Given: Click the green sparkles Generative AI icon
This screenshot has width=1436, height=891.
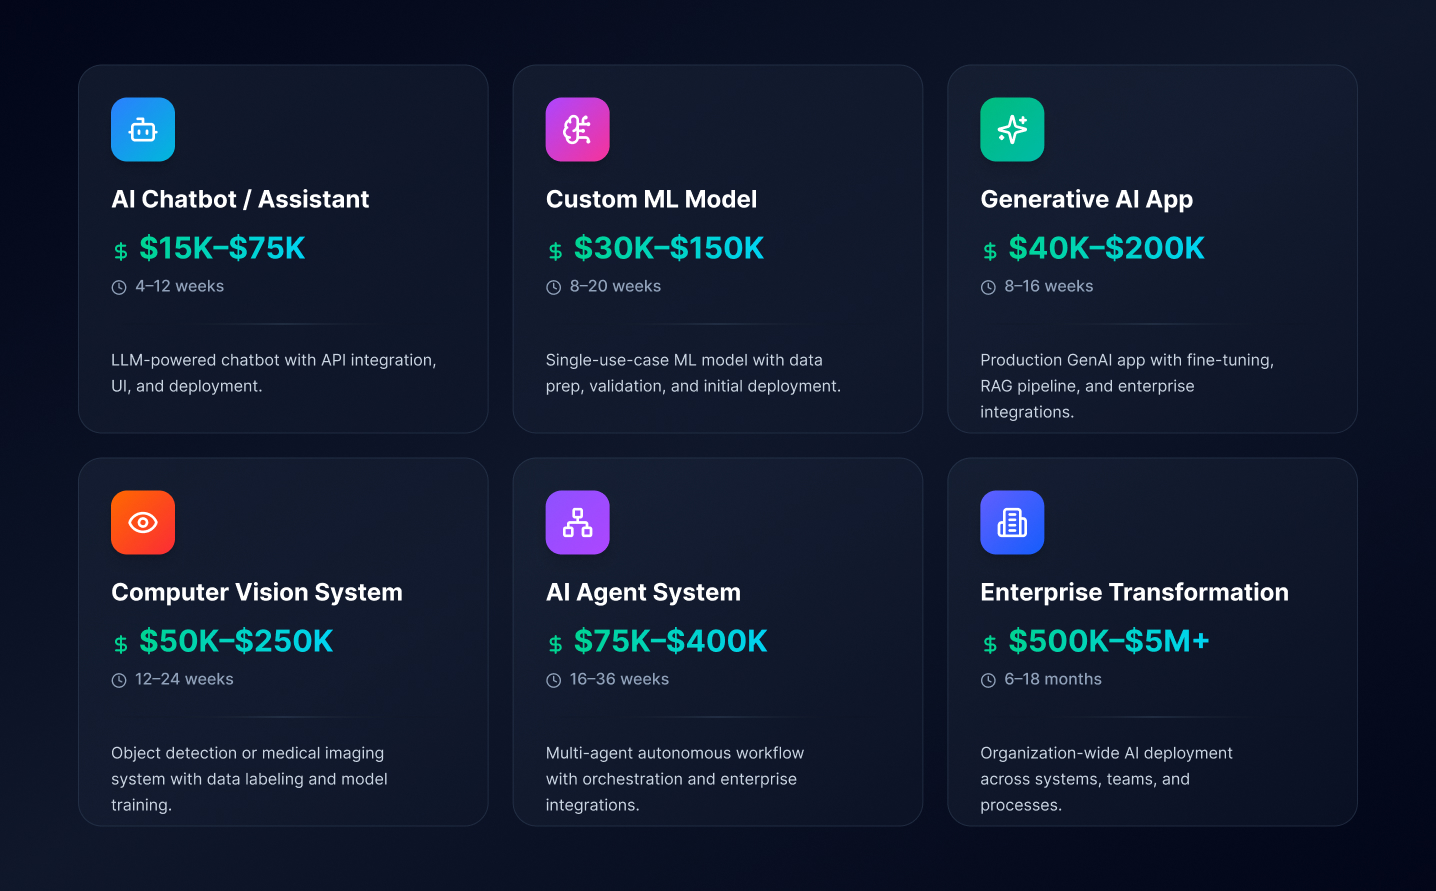Looking at the screenshot, I should tap(1012, 130).
